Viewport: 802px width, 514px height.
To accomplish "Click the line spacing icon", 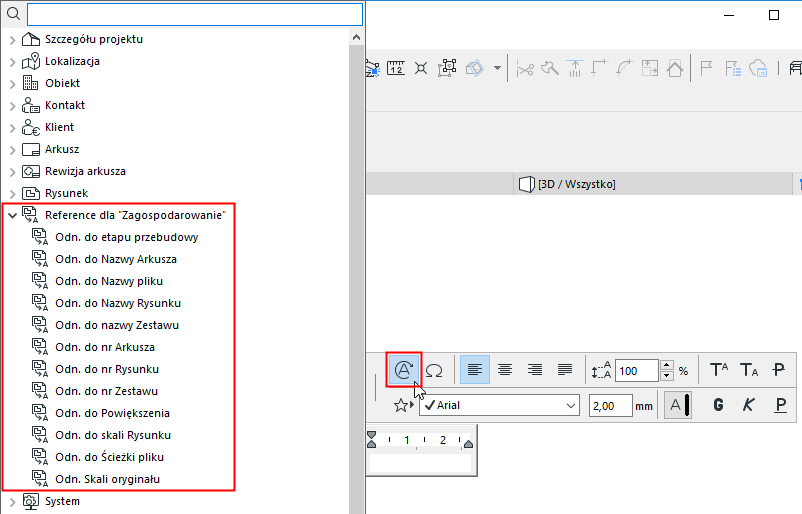I will pyautogui.click(x=601, y=370).
